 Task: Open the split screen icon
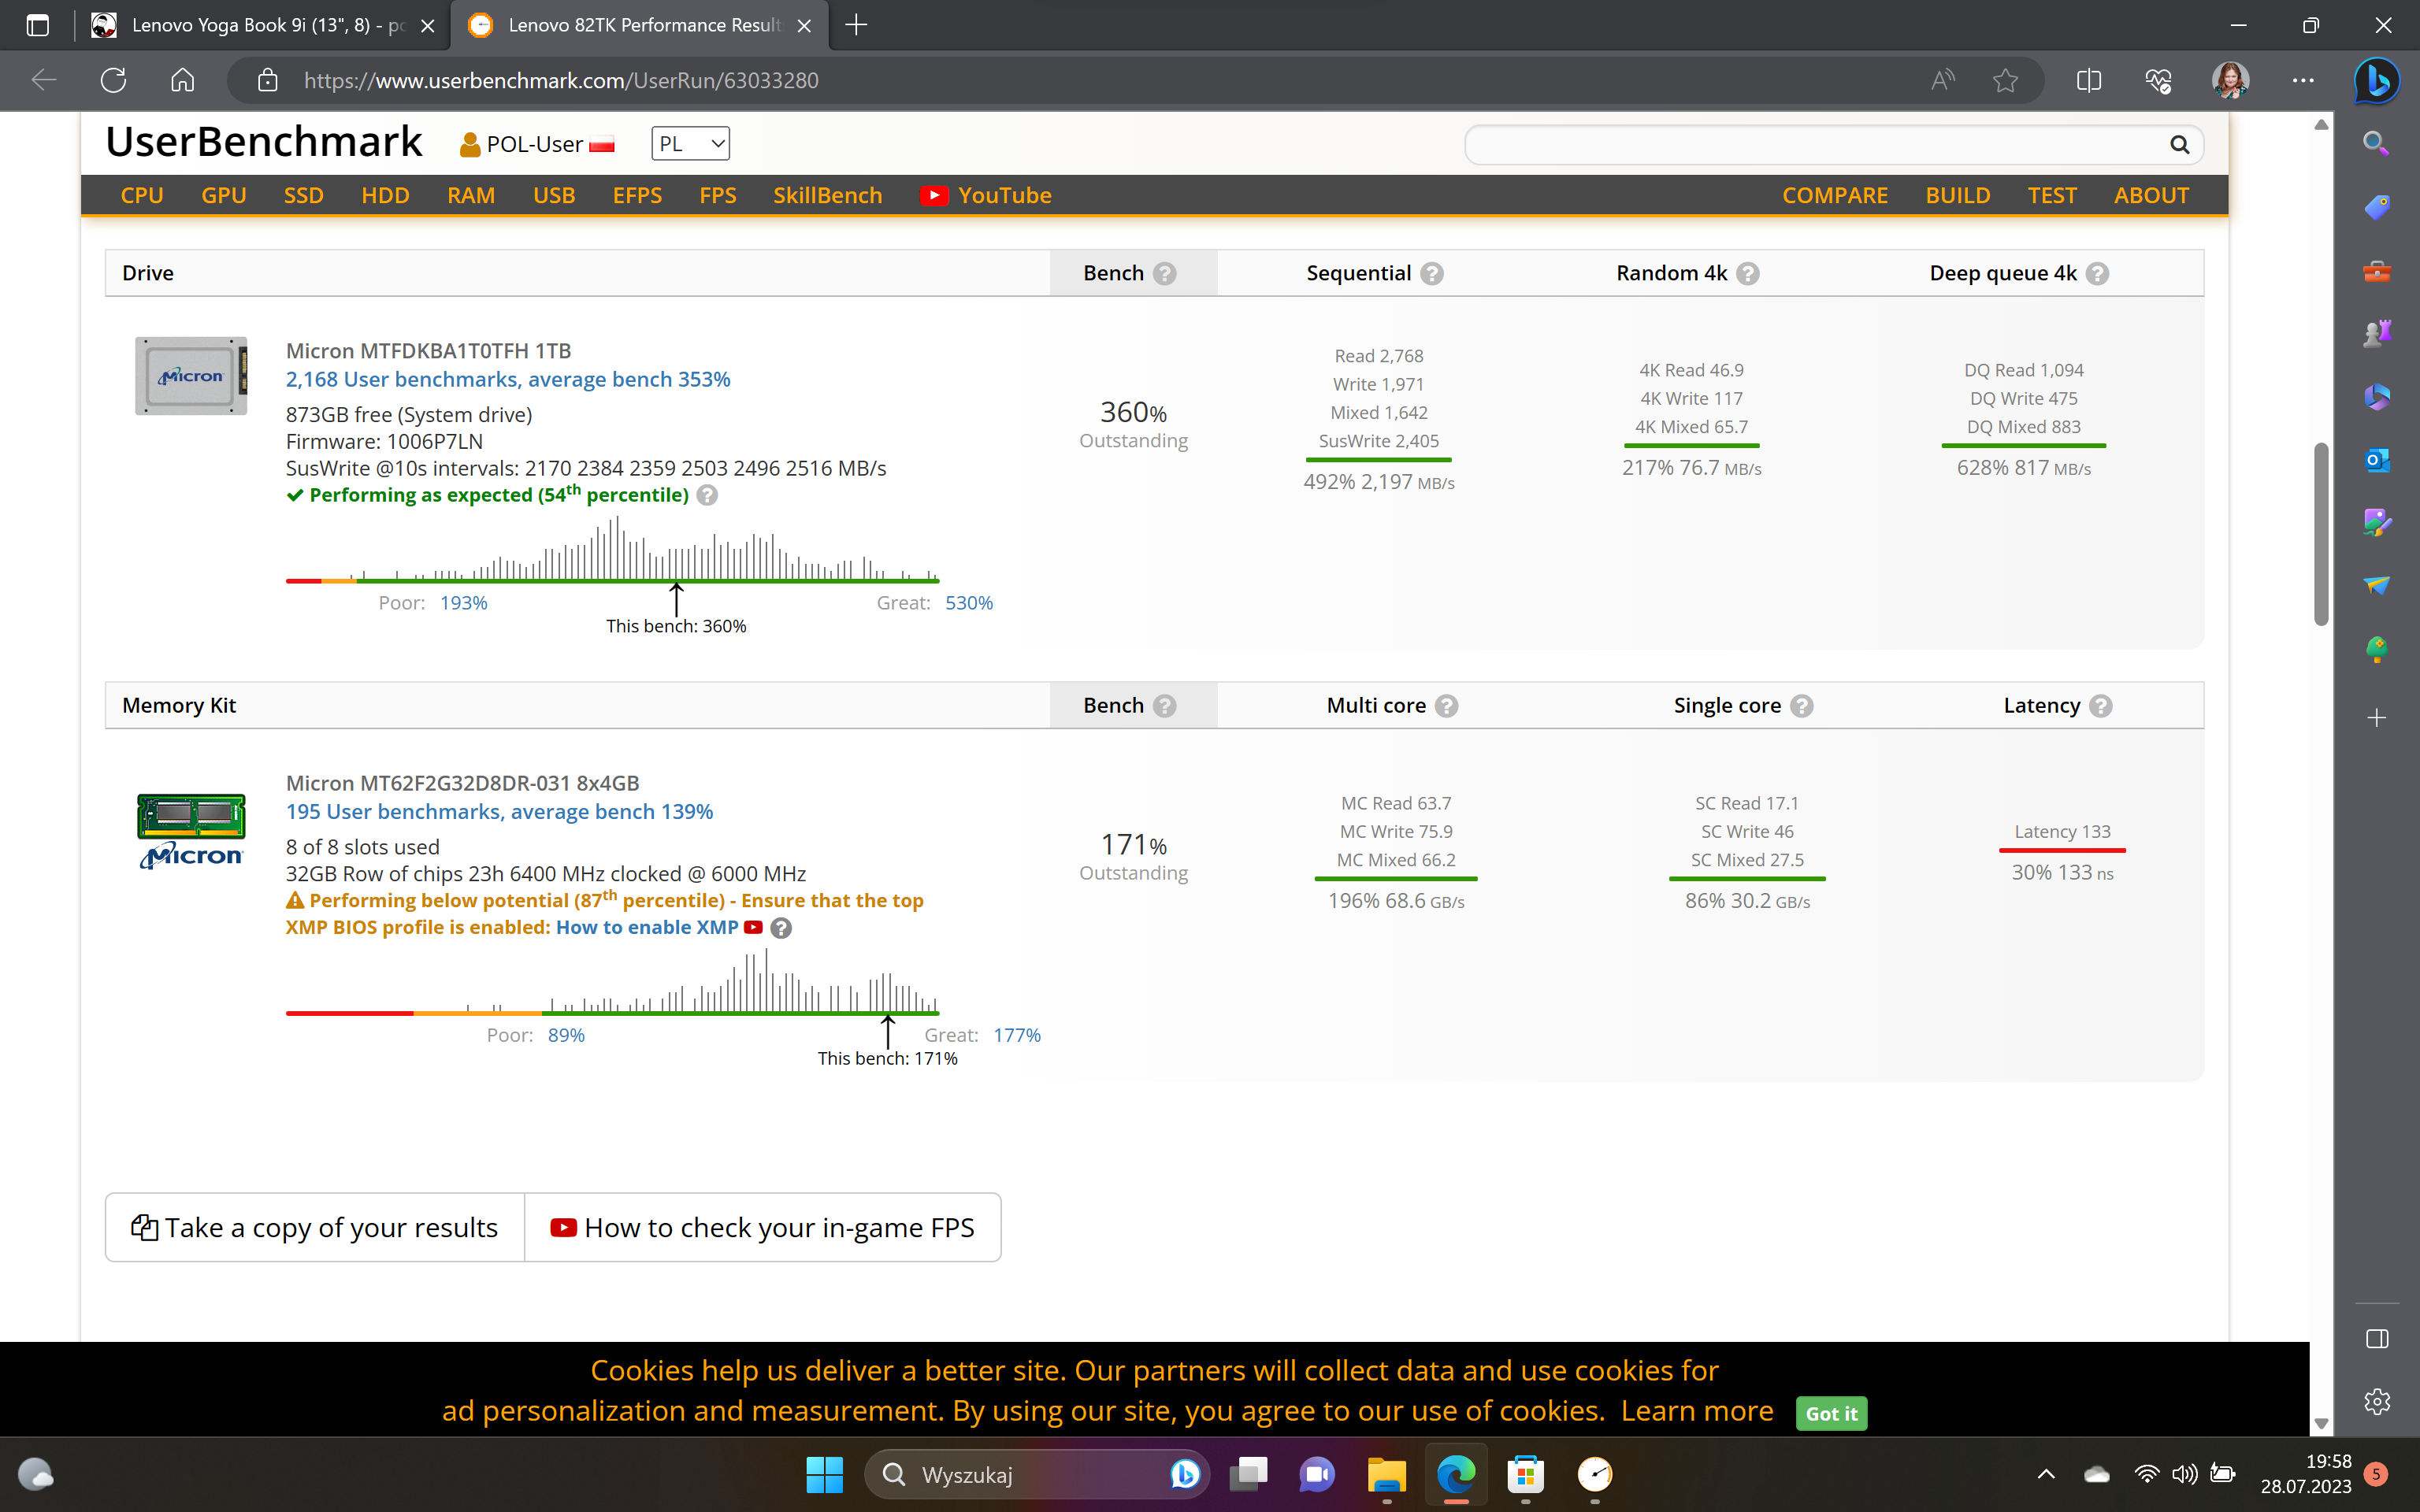pyautogui.click(x=2089, y=80)
